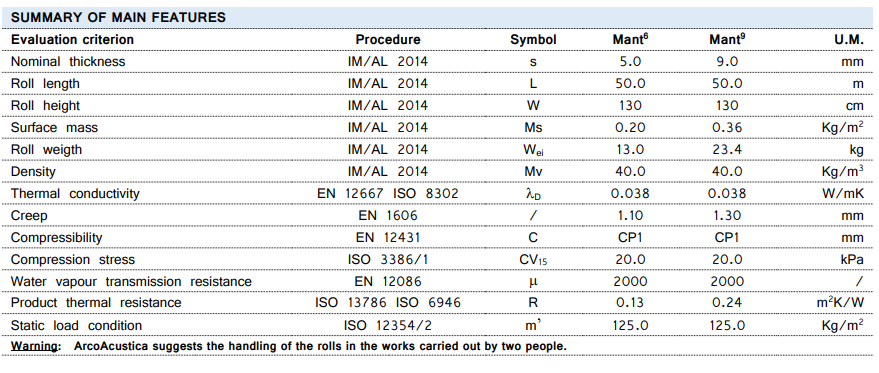Select the 'EN 1606' procedure cell
This screenshot has height=373, width=879.
[x=388, y=216]
